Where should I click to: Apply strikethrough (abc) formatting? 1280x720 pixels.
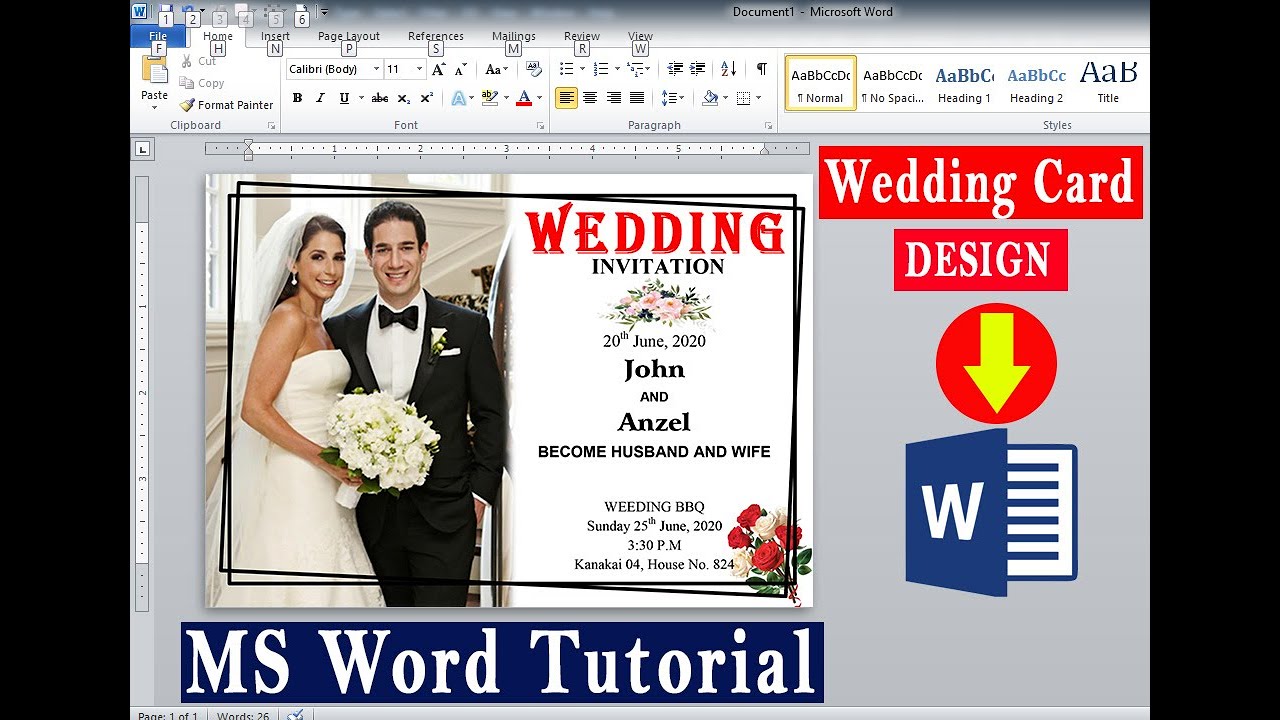(380, 98)
